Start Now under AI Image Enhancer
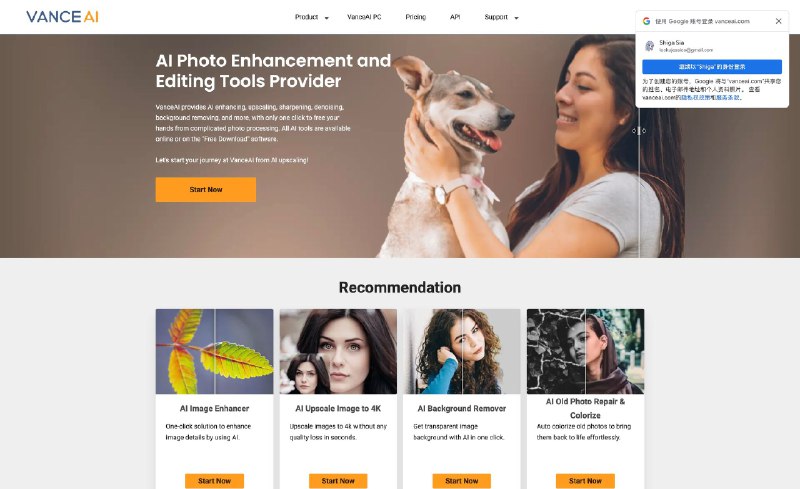The width and height of the screenshot is (800, 489). point(214,481)
